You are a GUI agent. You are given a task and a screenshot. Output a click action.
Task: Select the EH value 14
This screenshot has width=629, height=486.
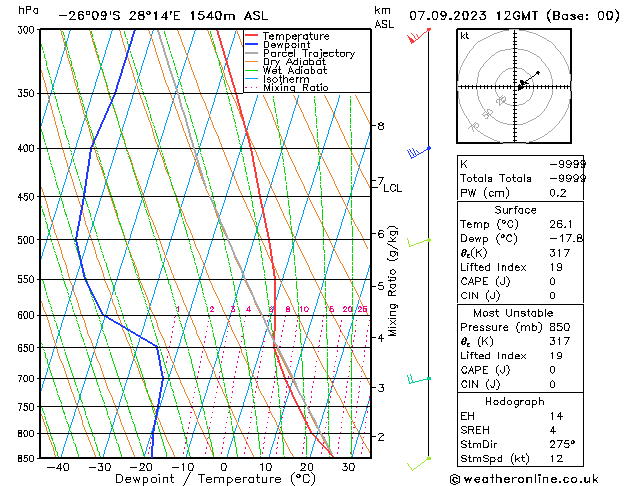pyautogui.click(x=556, y=416)
